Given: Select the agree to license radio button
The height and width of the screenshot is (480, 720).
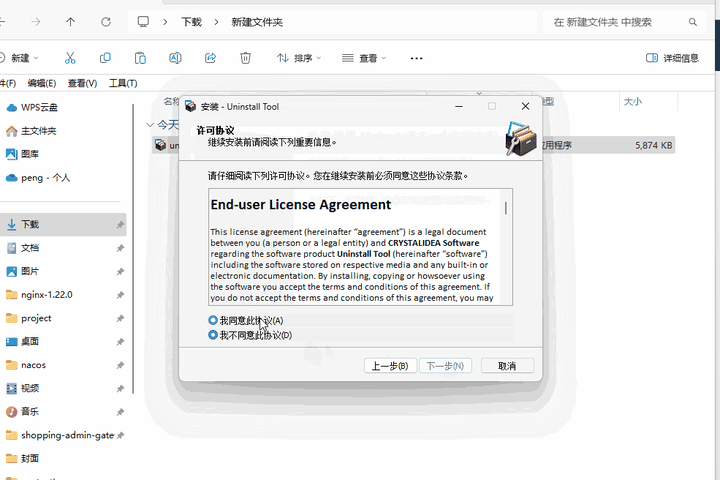Looking at the screenshot, I should click(213, 320).
